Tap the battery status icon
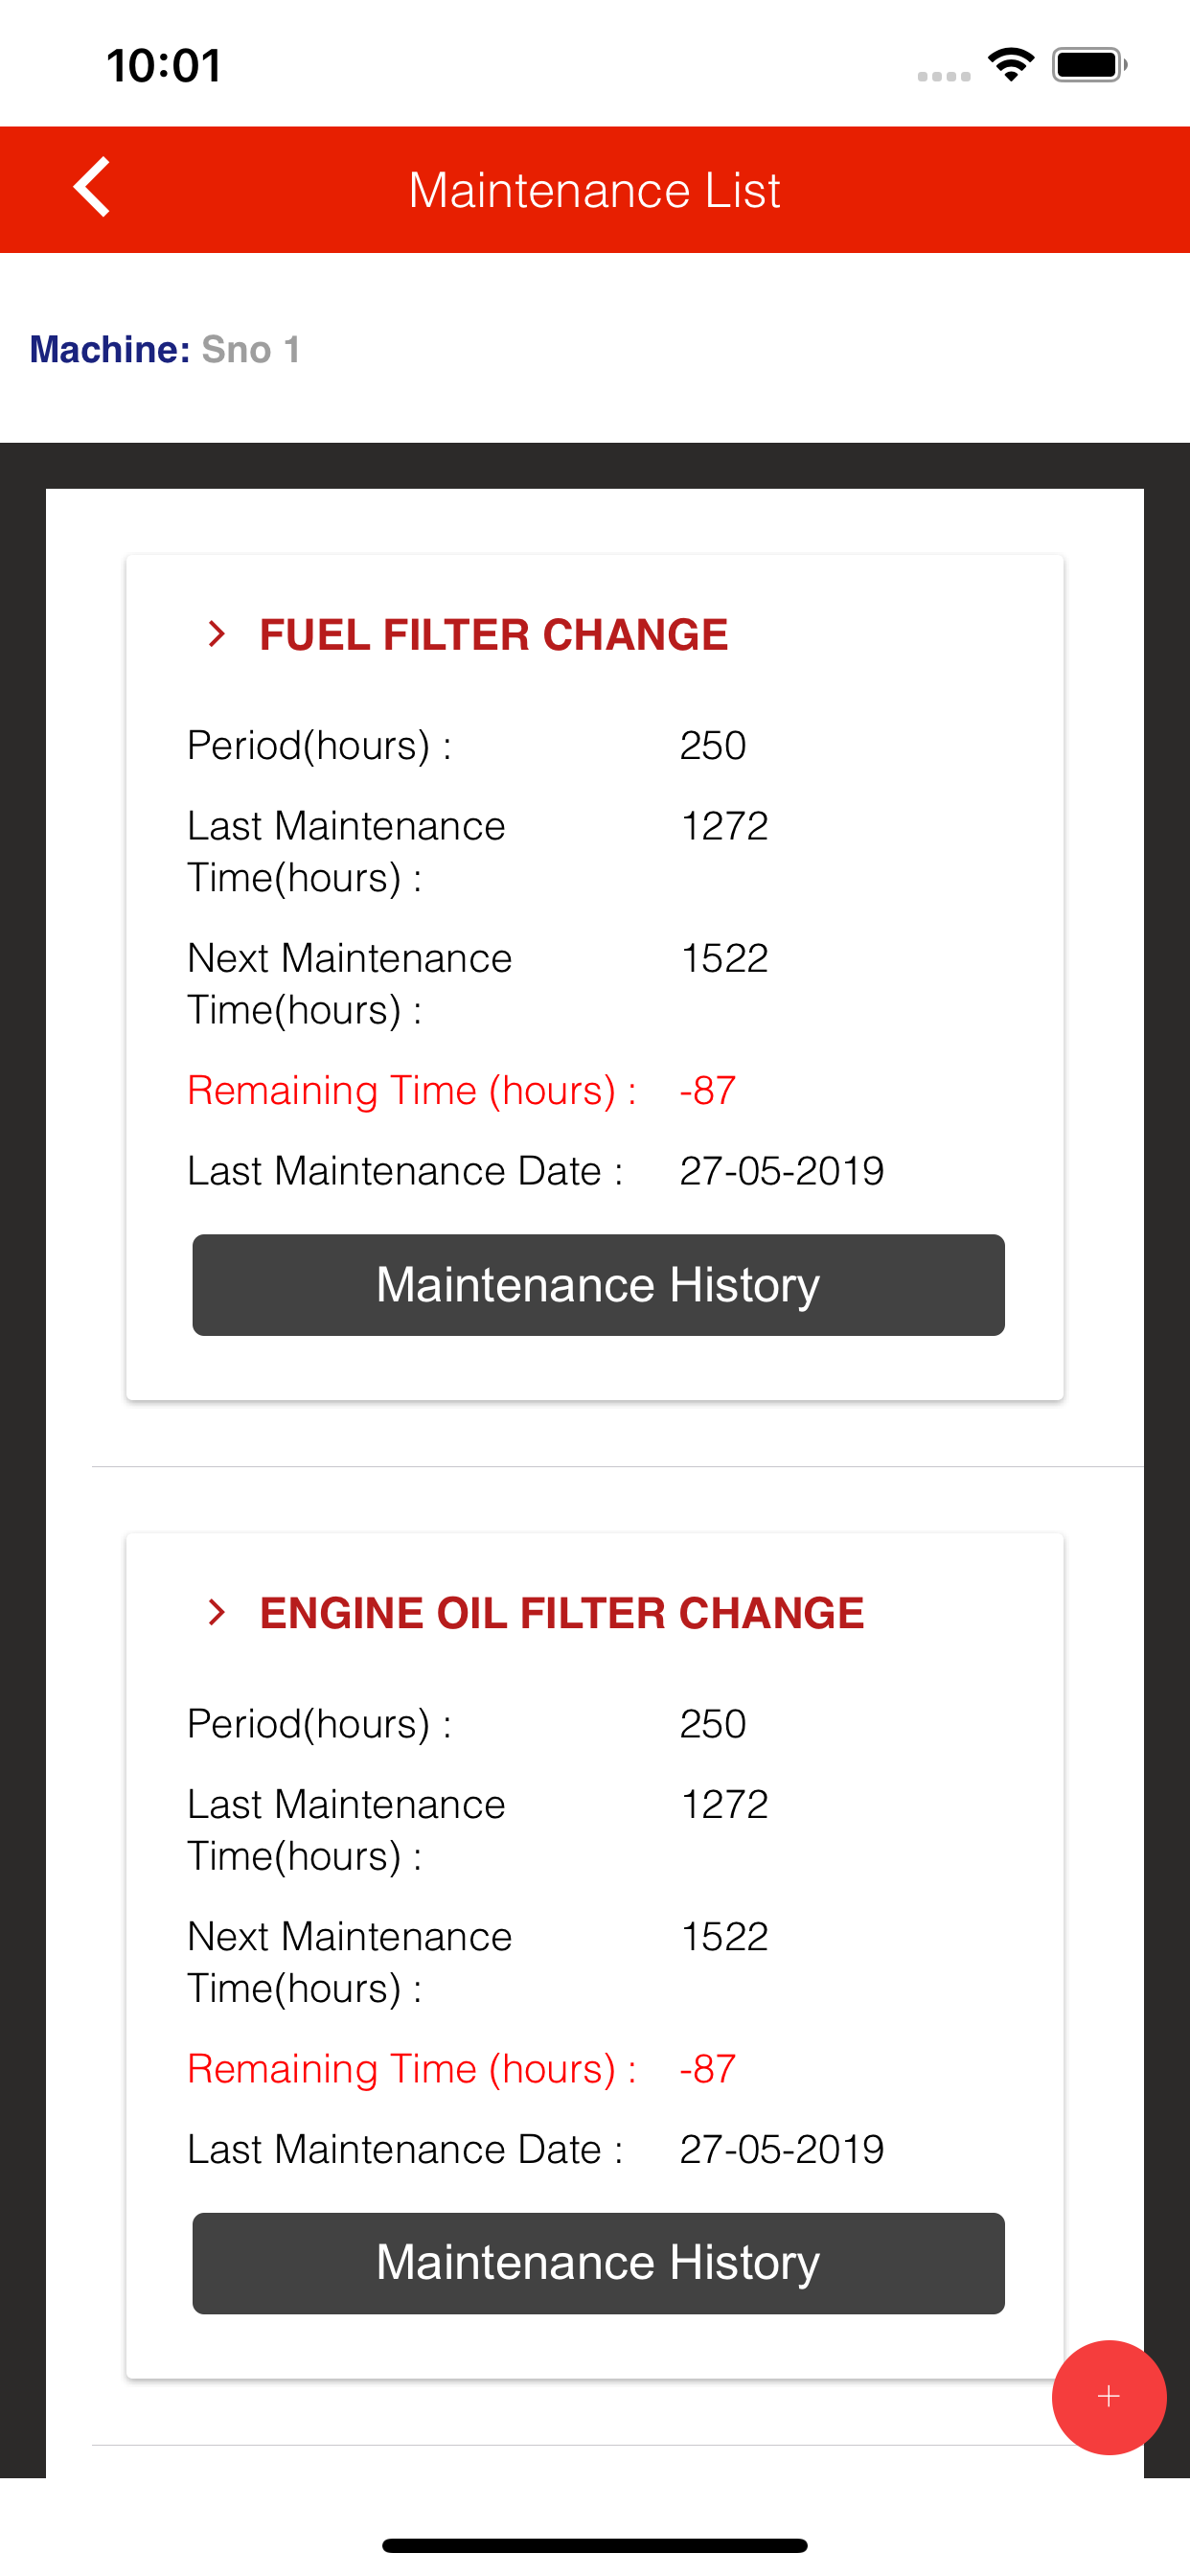This screenshot has width=1190, height=2576. click(1090, 65)
